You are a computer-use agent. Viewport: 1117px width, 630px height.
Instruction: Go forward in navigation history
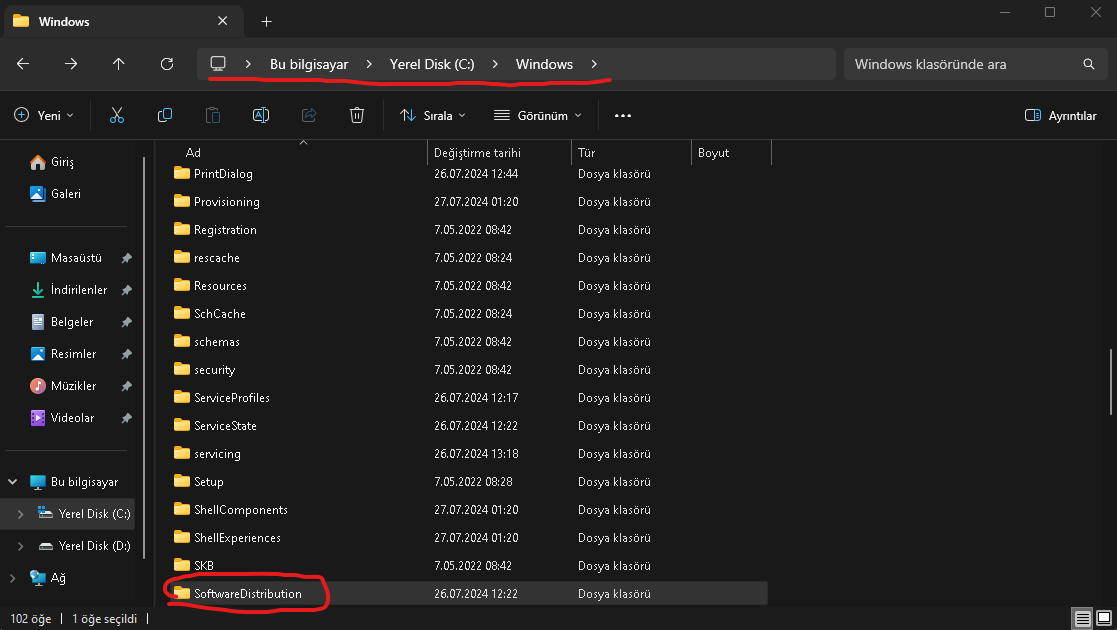[71, 64]
